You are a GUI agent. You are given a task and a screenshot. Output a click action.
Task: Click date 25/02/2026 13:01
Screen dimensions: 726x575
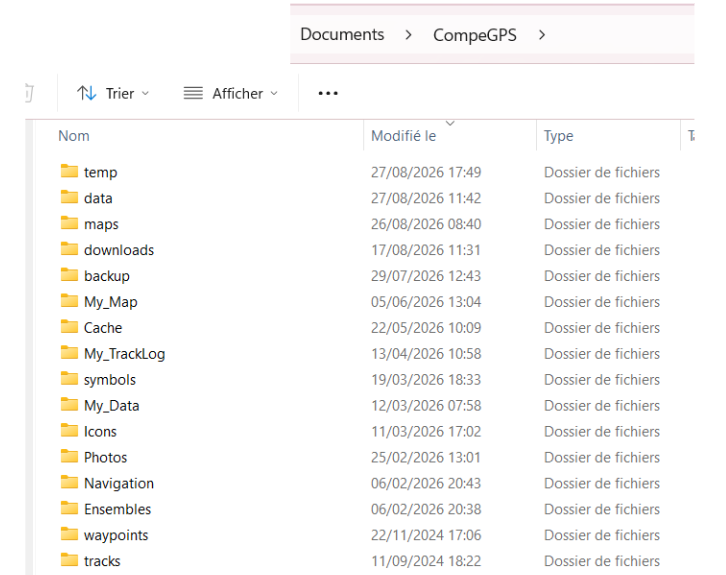(426, 457)
